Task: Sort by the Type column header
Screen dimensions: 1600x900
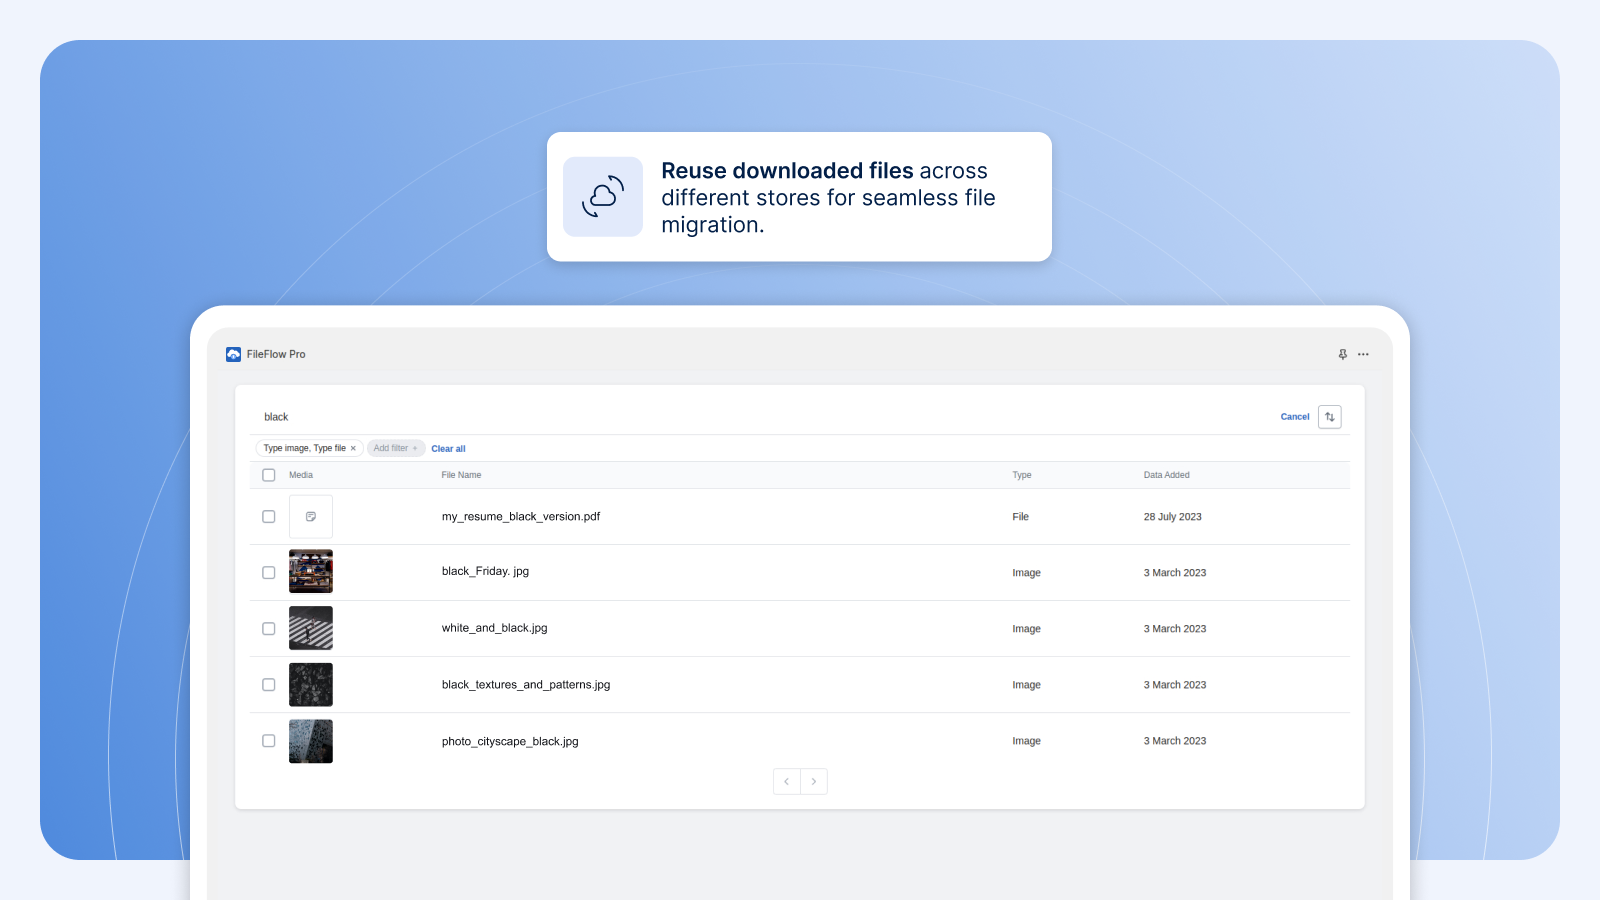Action: click(1022, 475)
